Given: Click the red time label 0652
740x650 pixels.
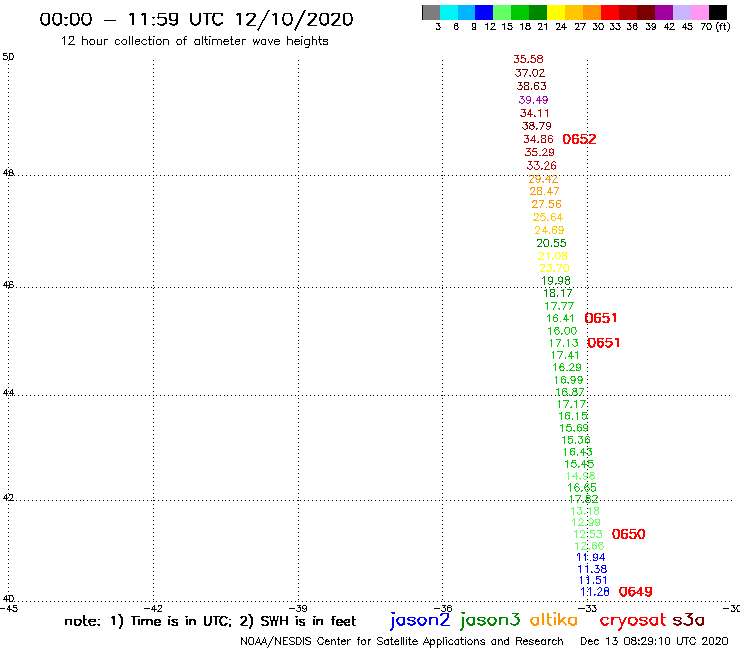Looking at the screenshot, I should coord(580,139).
